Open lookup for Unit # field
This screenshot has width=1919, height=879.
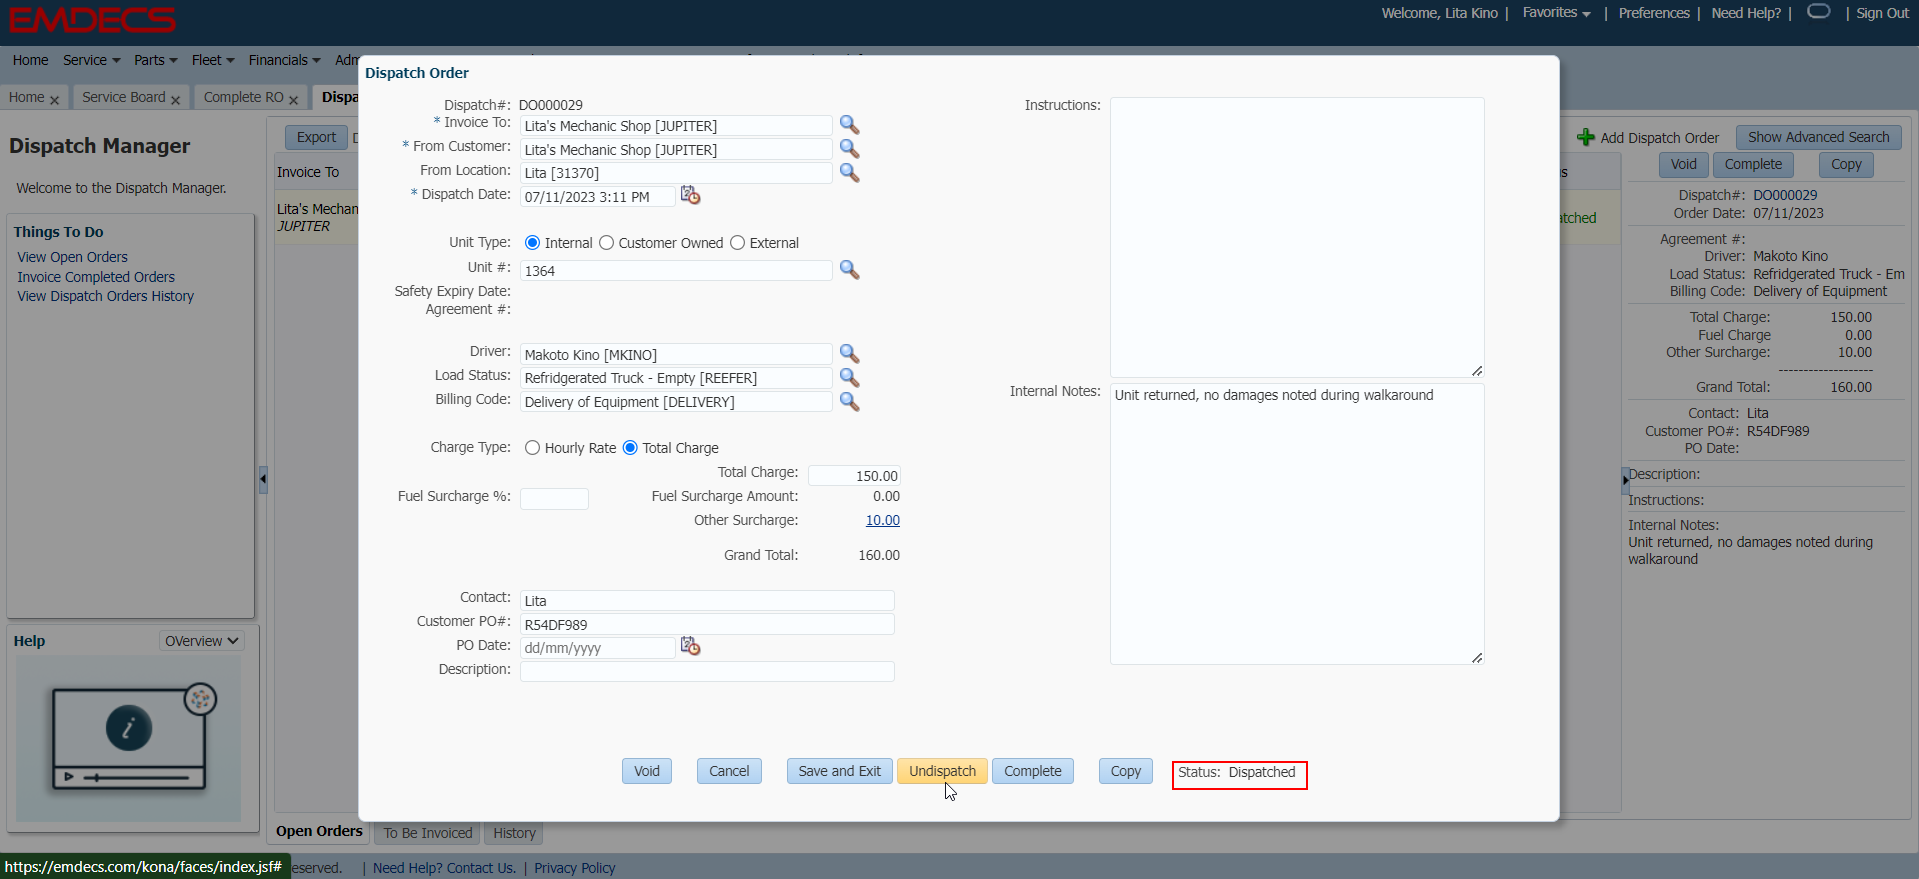(849, 270)
